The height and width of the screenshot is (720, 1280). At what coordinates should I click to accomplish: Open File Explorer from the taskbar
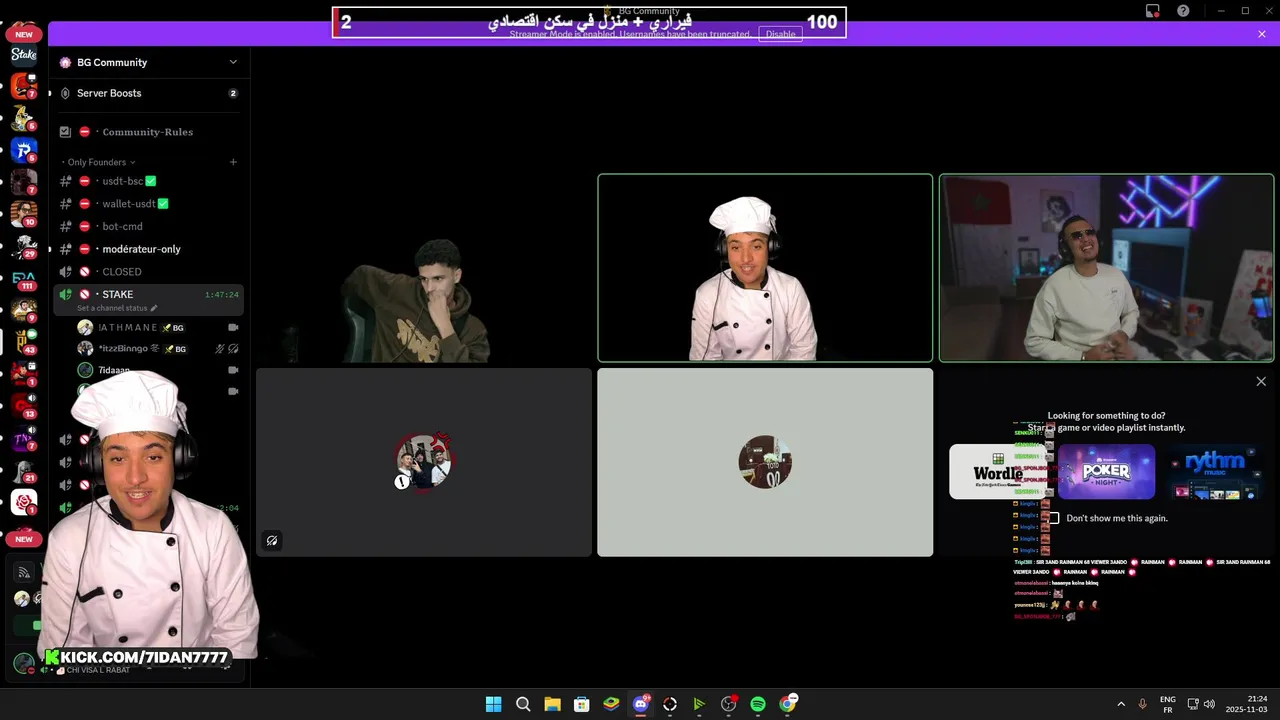pyautogui.click(x=552, y=704)
